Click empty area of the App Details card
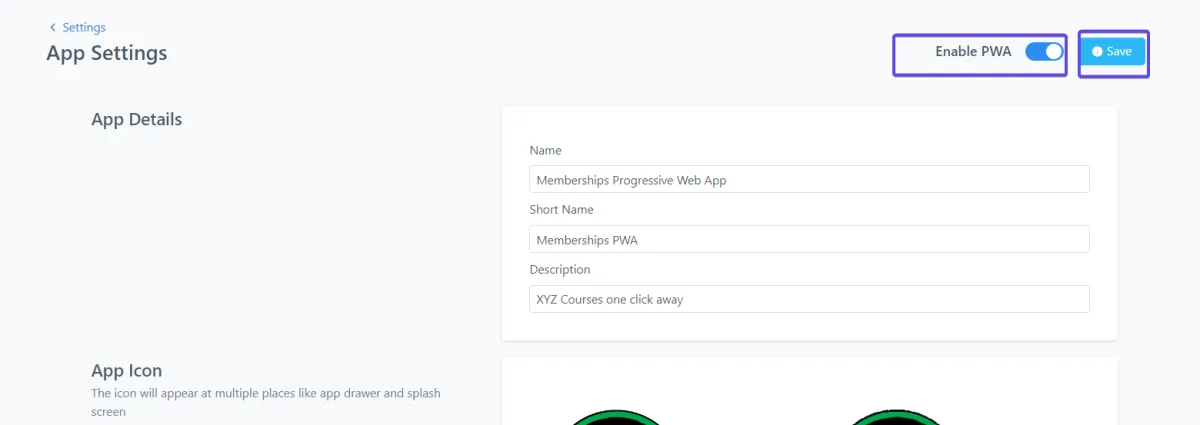Viewport: 1200px width, 425px height. pos(809,126)
